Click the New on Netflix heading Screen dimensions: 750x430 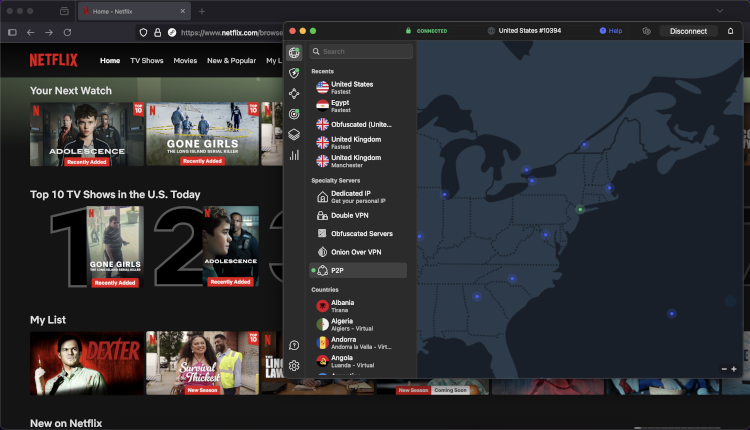(x=66, y=423)
